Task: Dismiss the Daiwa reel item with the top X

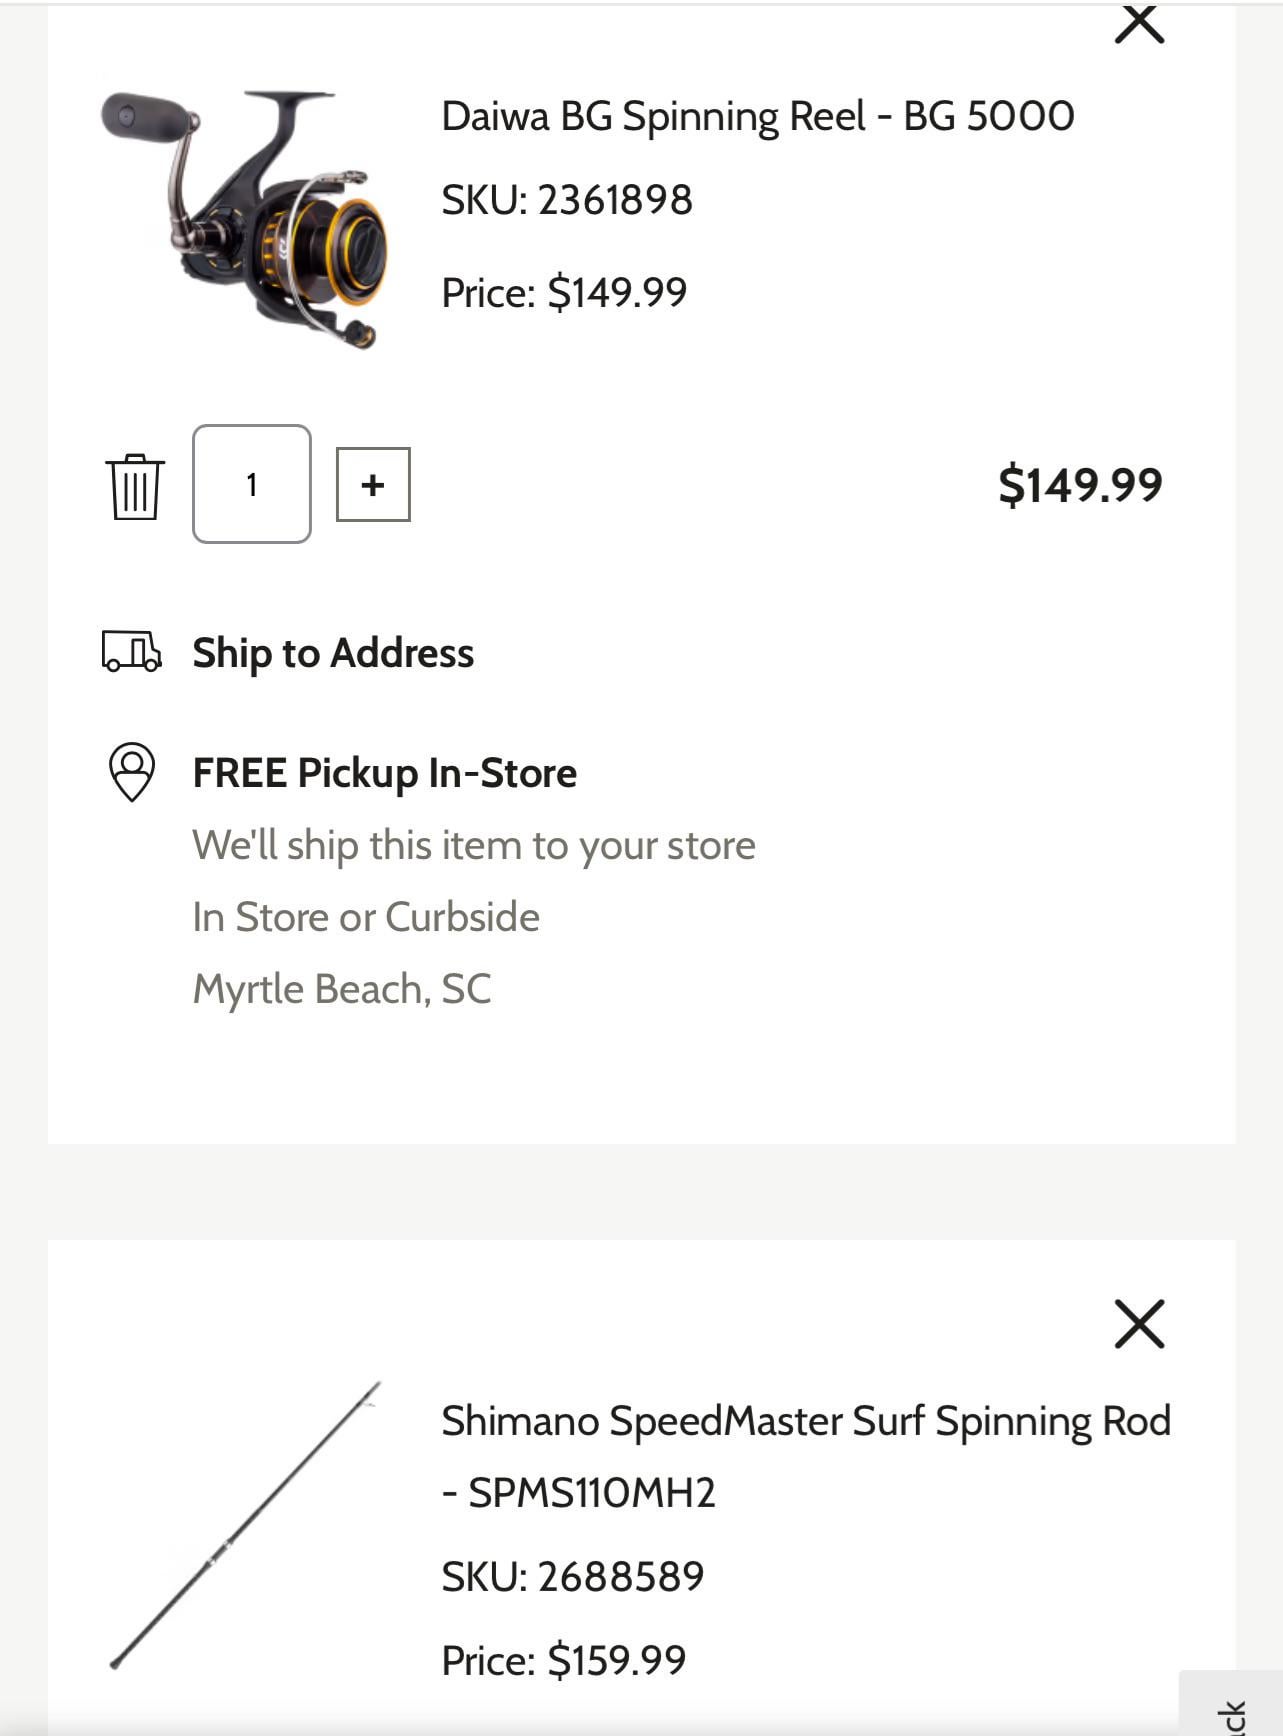Action: click(1139, 24)
